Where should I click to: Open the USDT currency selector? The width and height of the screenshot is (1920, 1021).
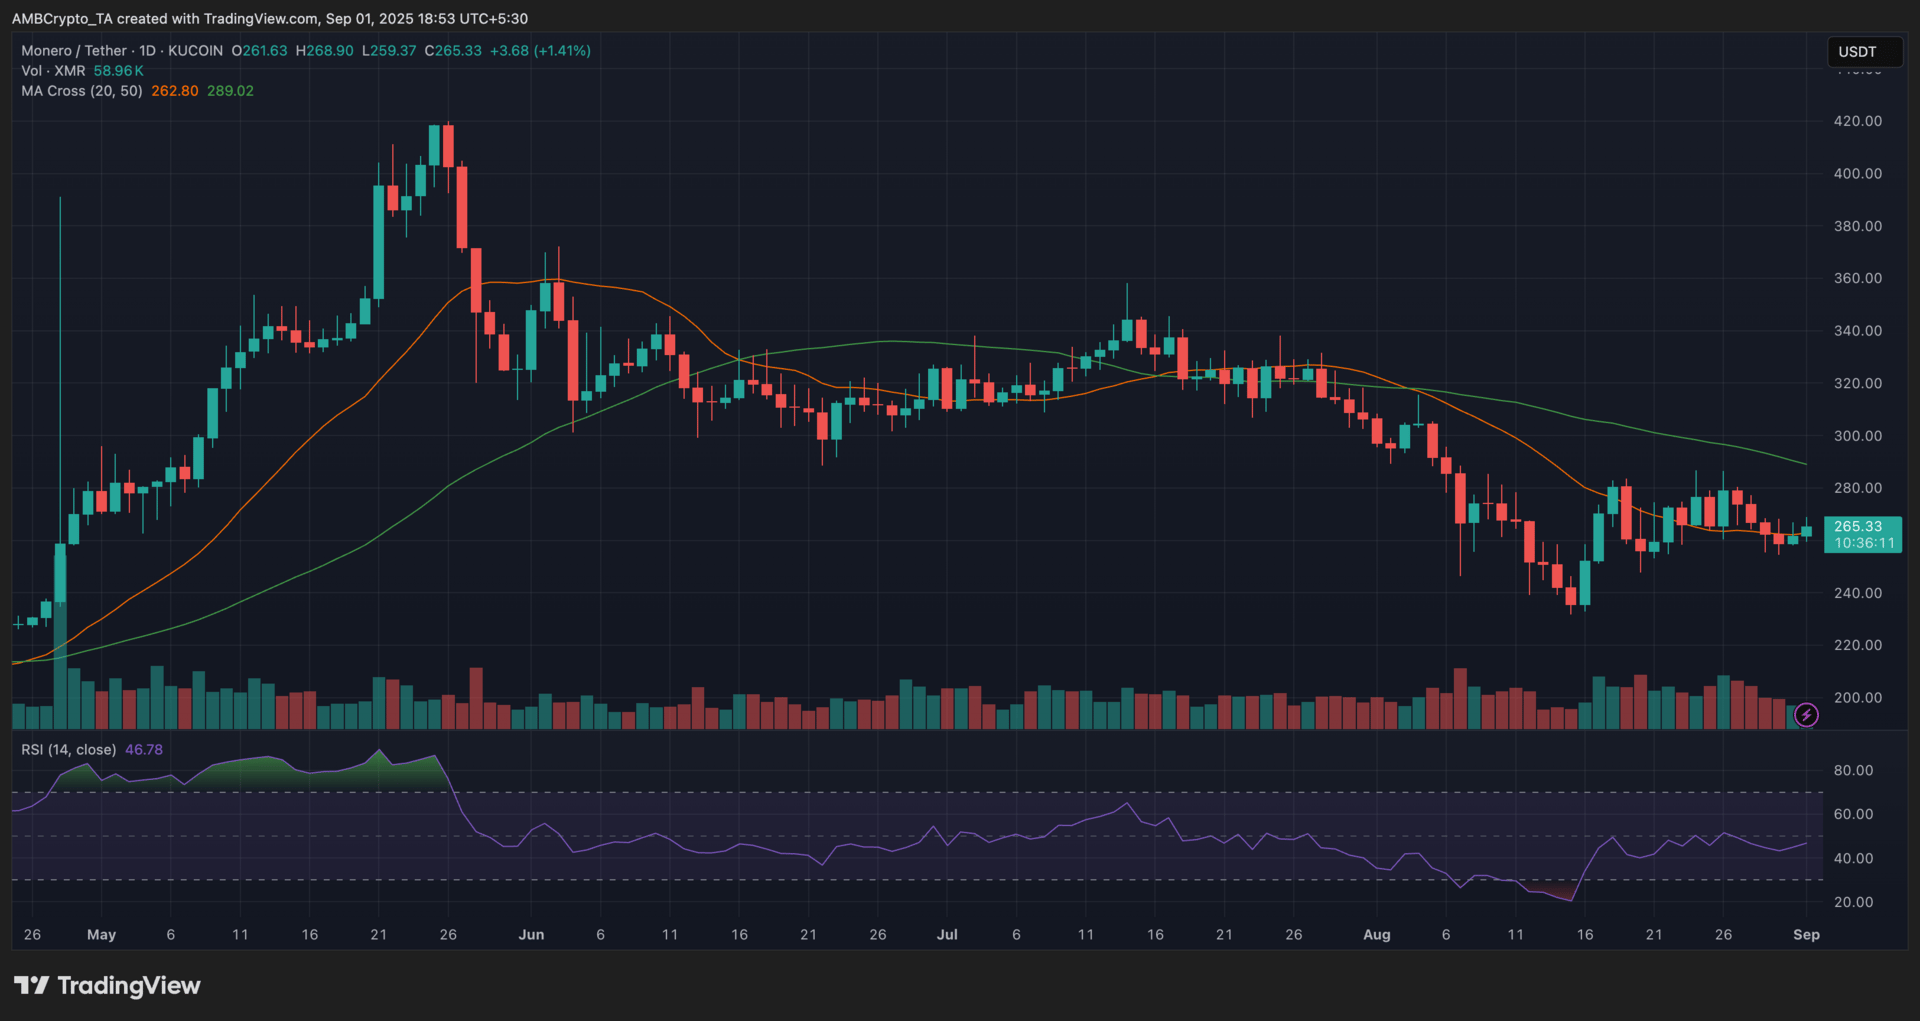coord(1865,52)
